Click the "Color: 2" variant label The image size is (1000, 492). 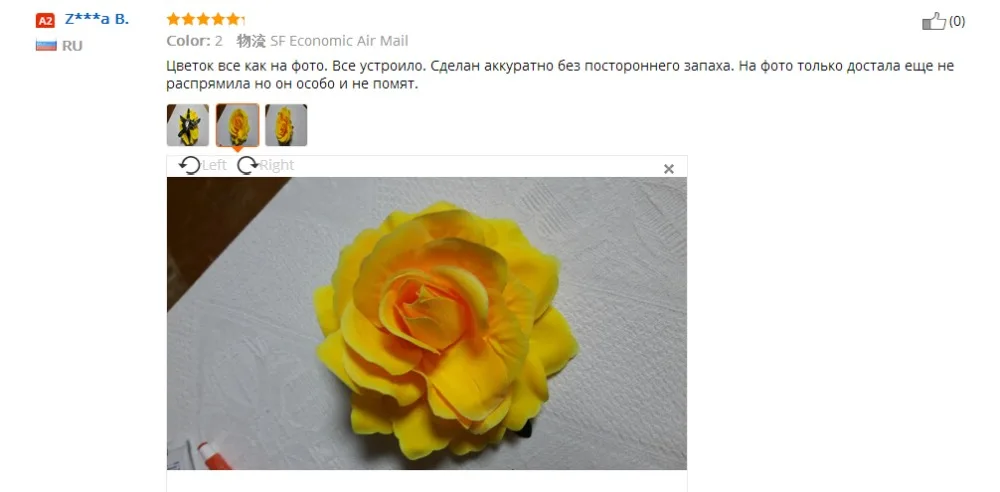(x=195, y=41)
